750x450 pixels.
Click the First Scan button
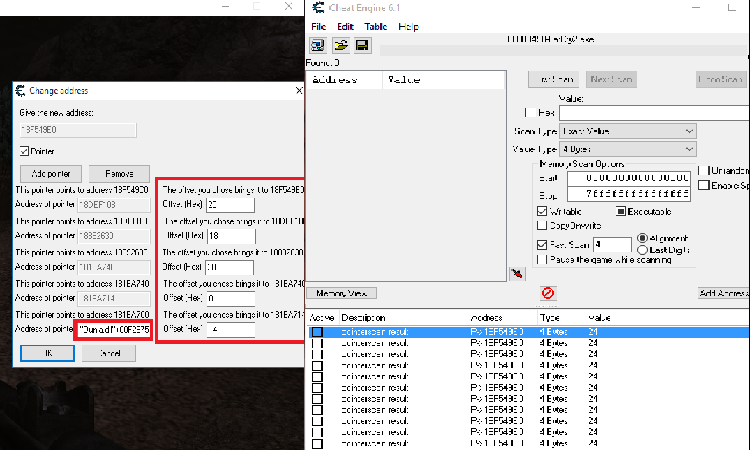(x=553, y=79)
